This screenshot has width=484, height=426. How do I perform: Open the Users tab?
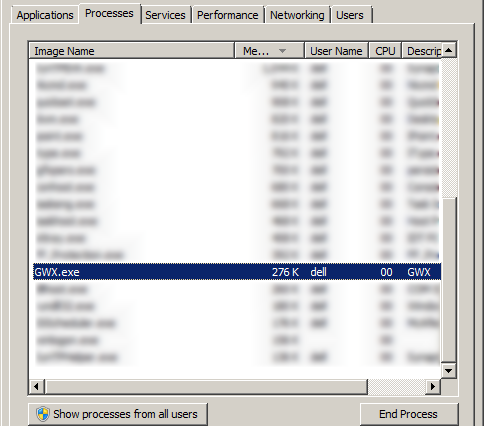350,15
